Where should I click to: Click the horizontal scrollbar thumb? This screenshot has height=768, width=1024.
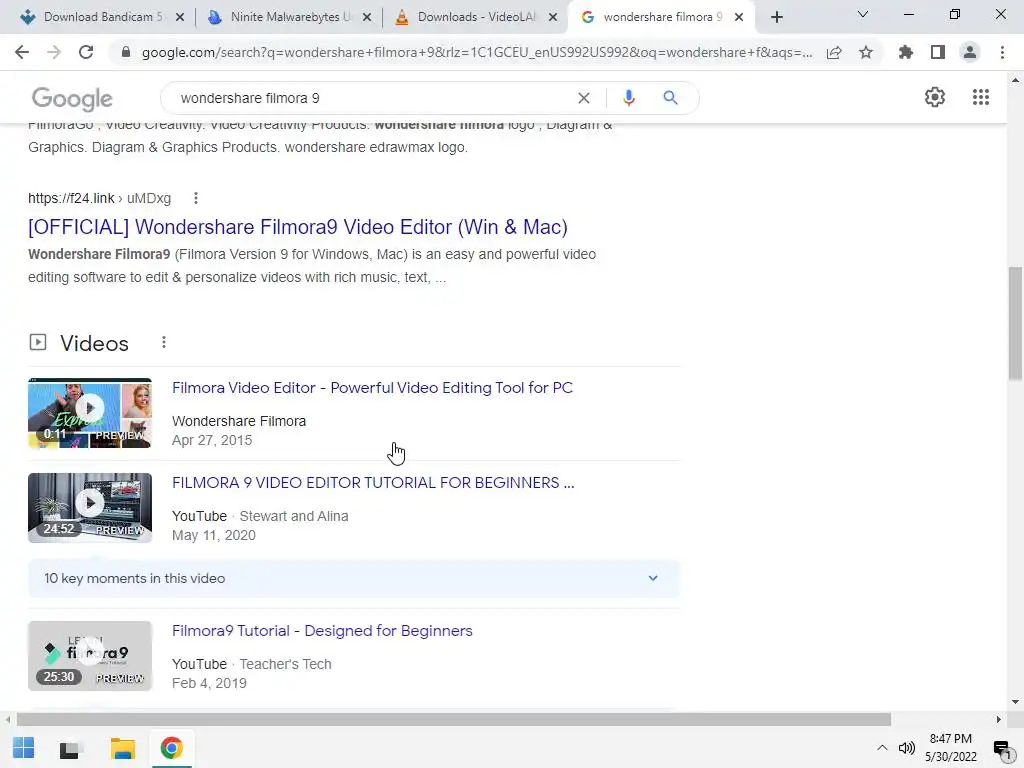454,720
